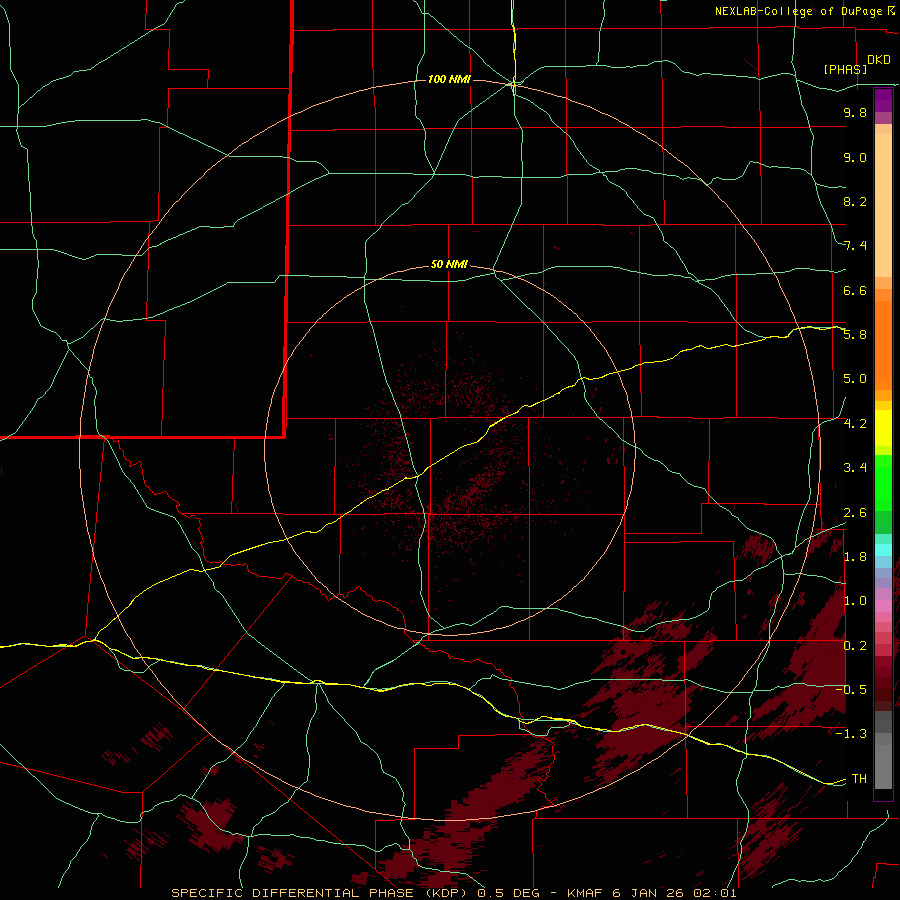
Task: Click the "100 NMI" range ring label
Action: click(x=449, y=79)
